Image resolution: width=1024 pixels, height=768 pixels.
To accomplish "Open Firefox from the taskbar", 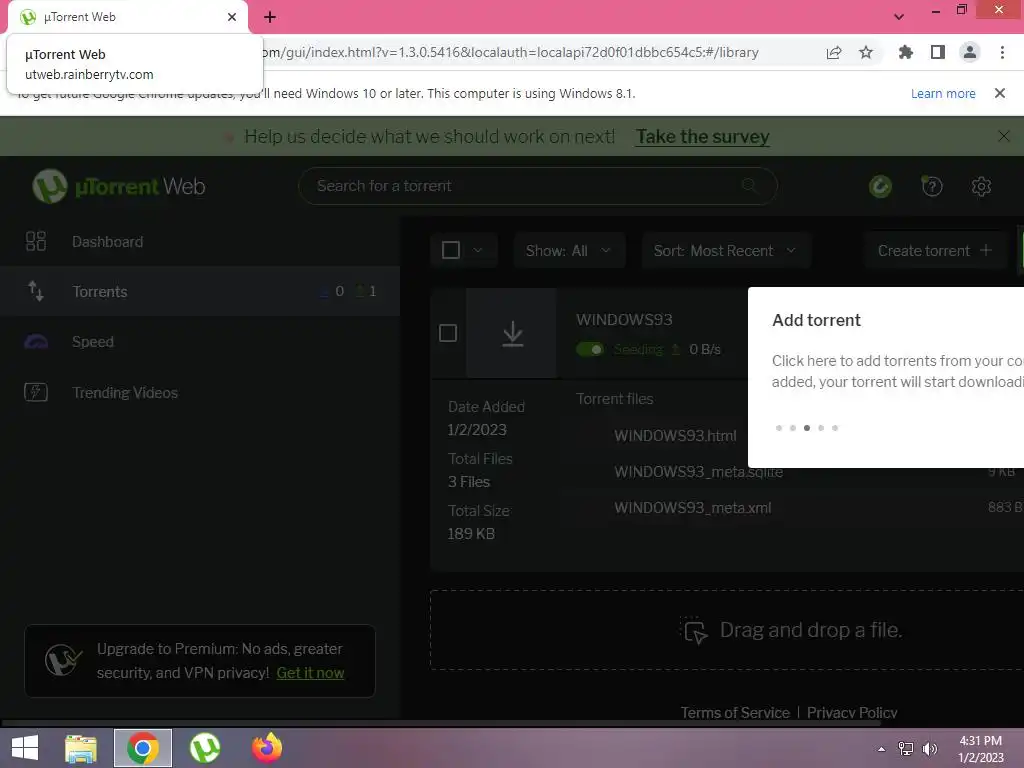I will click(267, 748).
